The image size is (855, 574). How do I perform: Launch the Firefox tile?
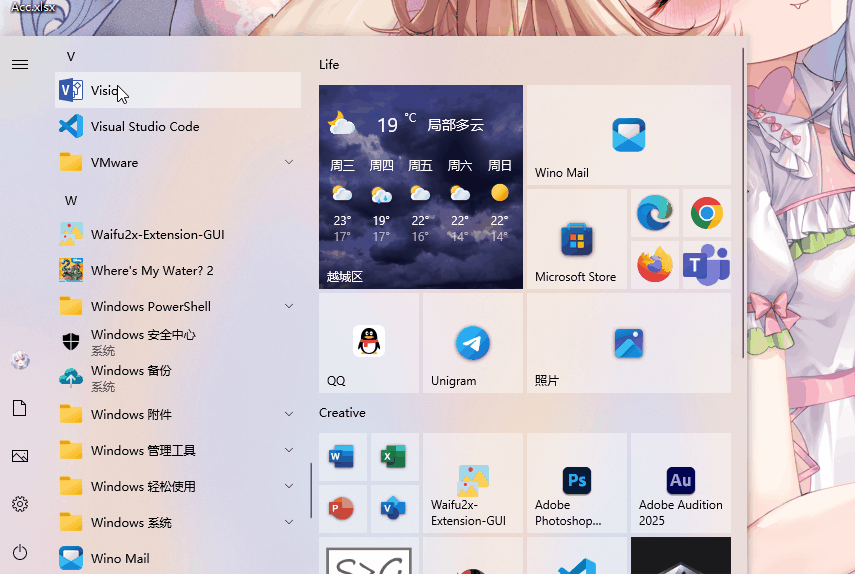tap(654, 265)
